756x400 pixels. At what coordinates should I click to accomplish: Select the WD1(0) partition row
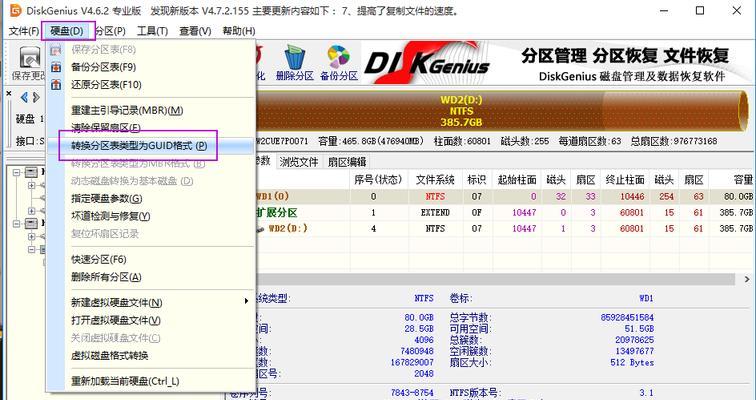[x=505, y=197]
